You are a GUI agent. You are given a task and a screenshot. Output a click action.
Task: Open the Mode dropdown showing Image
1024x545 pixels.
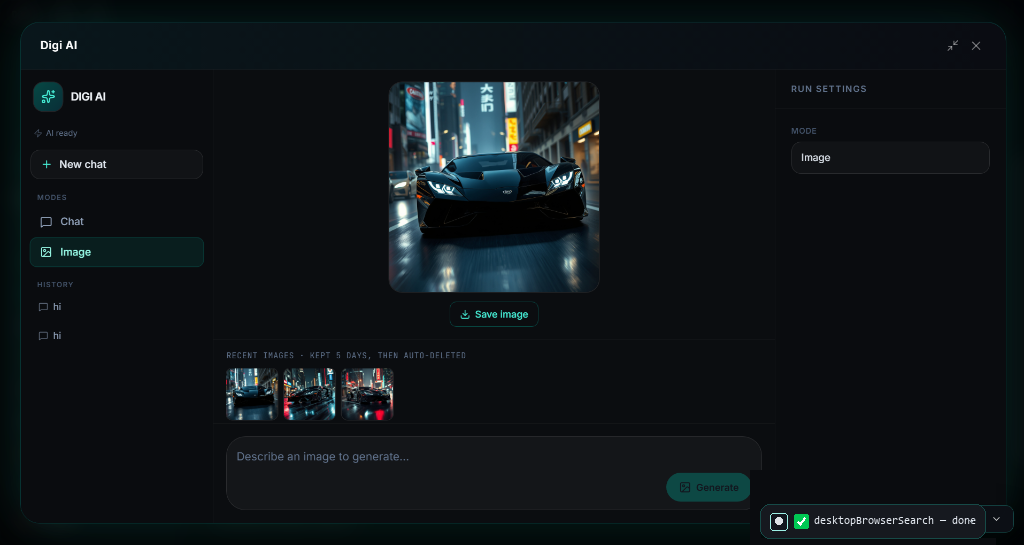click(890, 158)
